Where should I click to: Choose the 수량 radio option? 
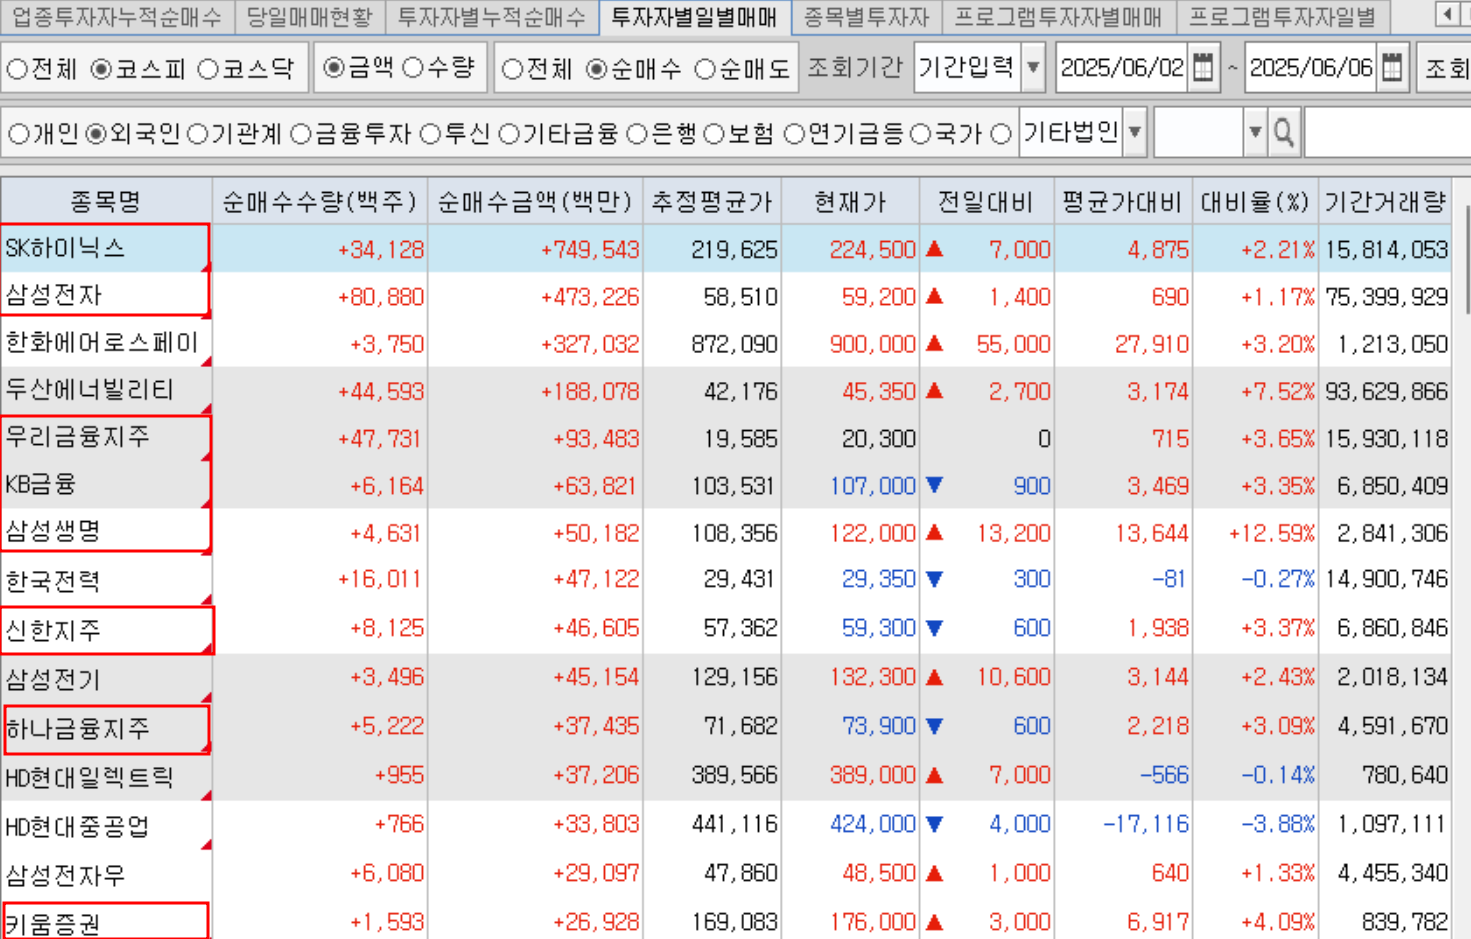(413, 68)
